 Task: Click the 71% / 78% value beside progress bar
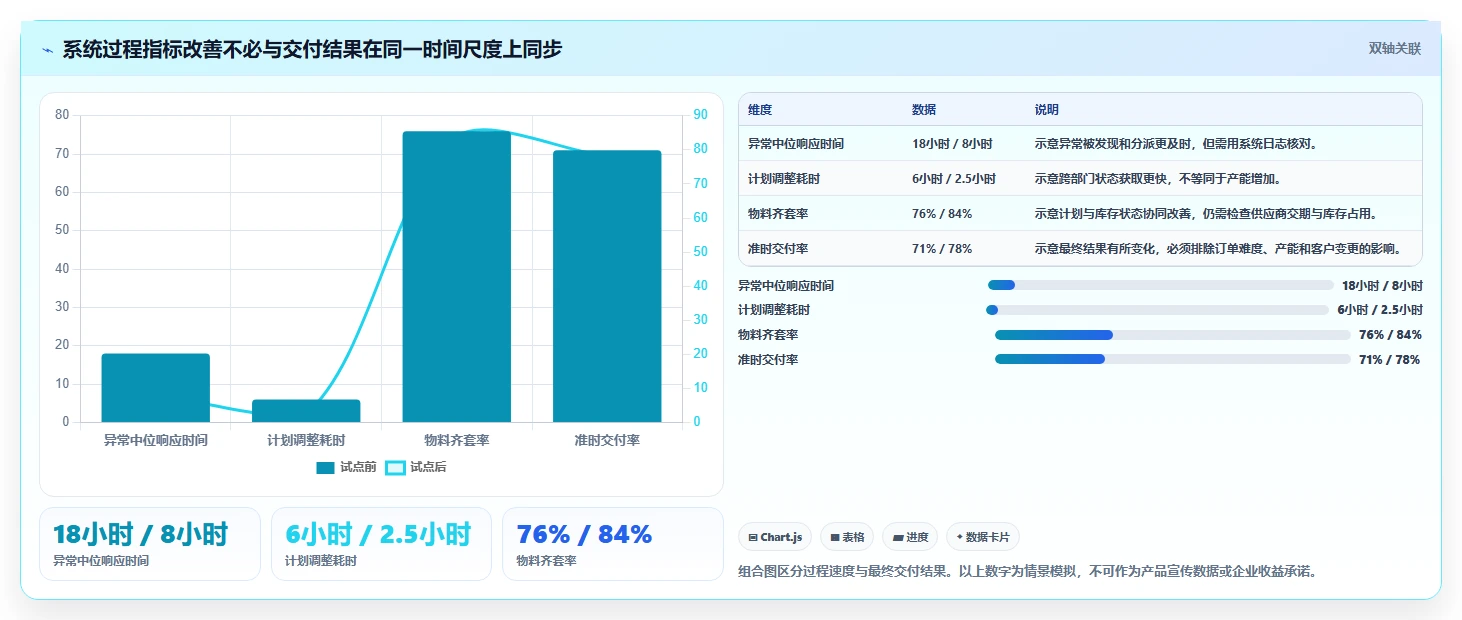[1390, 360]
